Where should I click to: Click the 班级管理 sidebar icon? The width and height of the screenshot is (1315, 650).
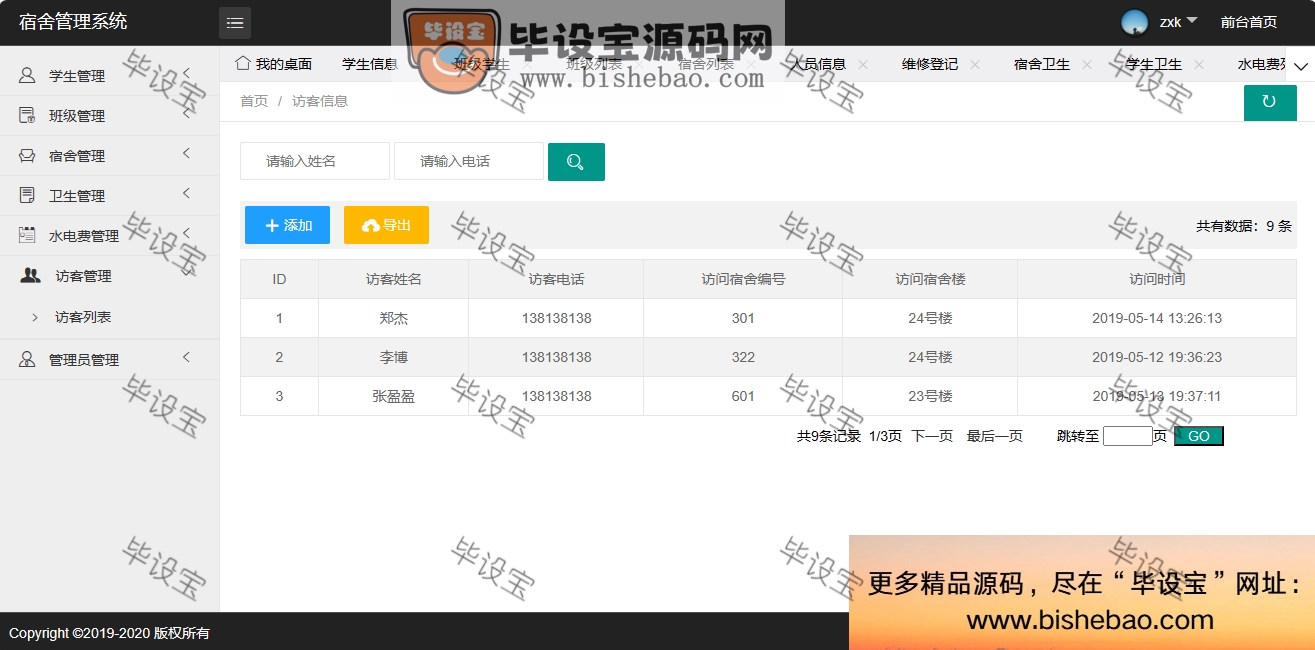(27, 115)
